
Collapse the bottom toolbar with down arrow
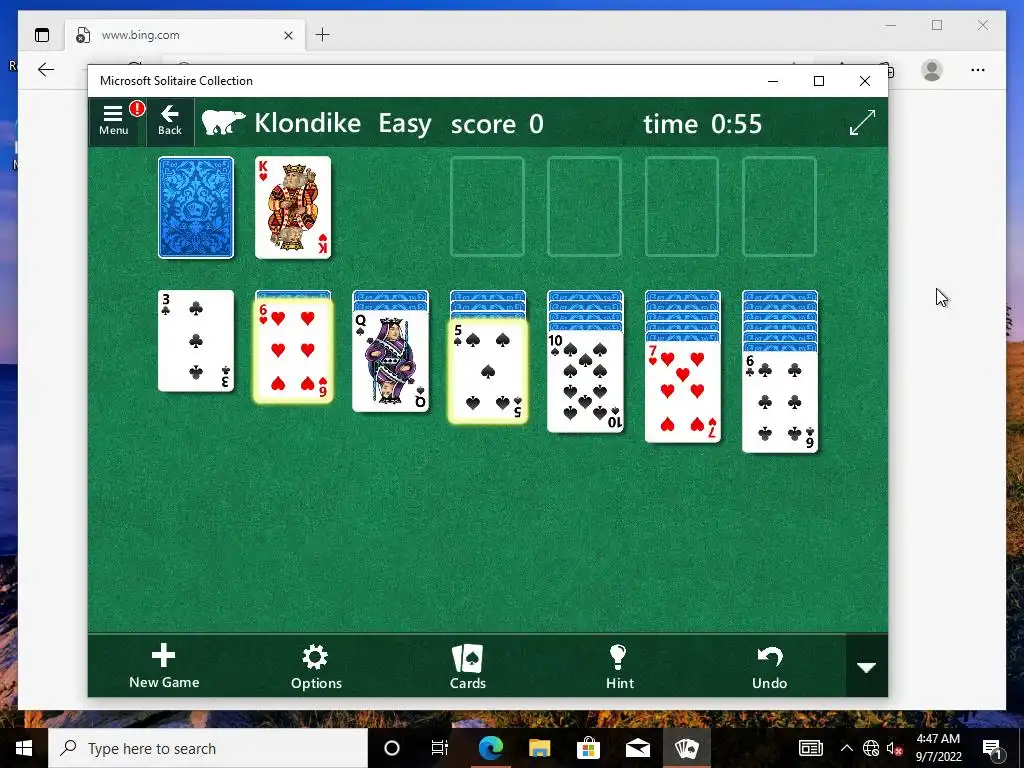867,667
